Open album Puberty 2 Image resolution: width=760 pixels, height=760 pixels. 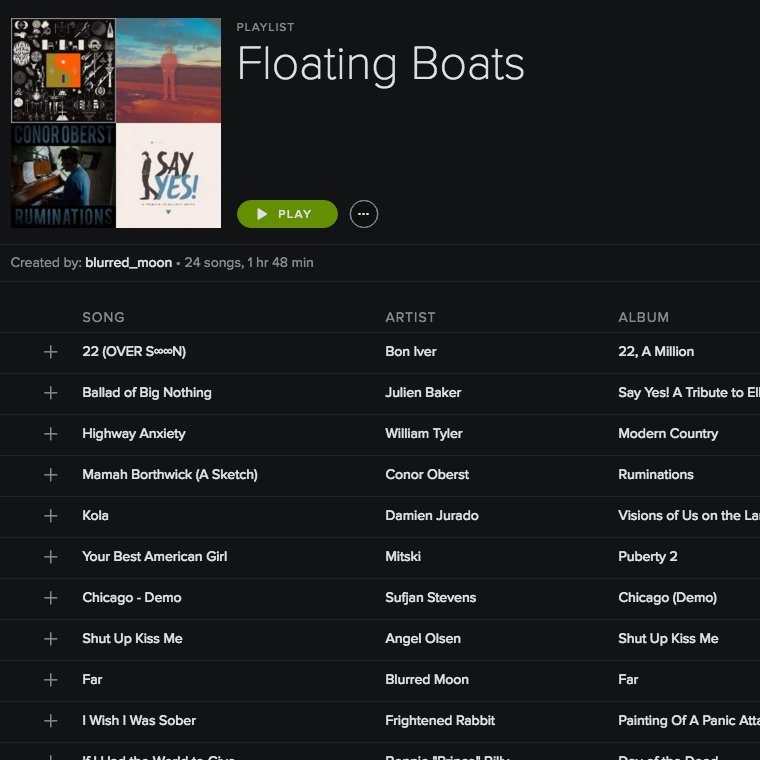pos(648,556)
